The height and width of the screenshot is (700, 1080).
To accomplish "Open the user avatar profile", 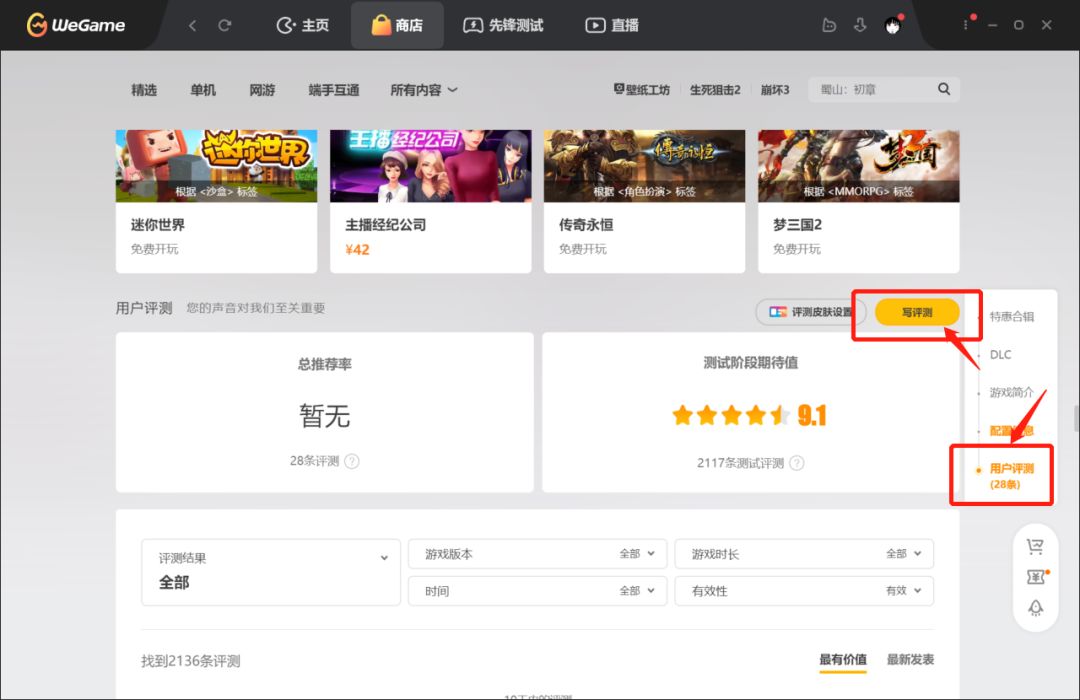I will [x=893, y=25].
